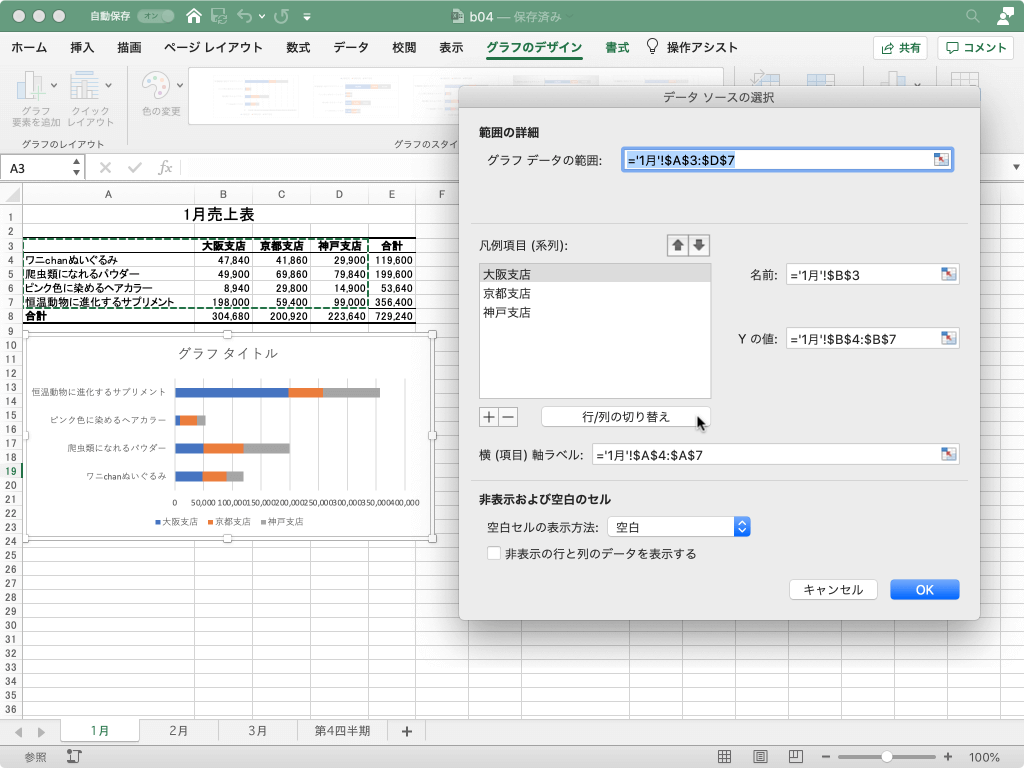The width and height of the screenshot is (1024, 768).
Task: Select 京都支店 in series list
Action: click(x=595, y=293)
